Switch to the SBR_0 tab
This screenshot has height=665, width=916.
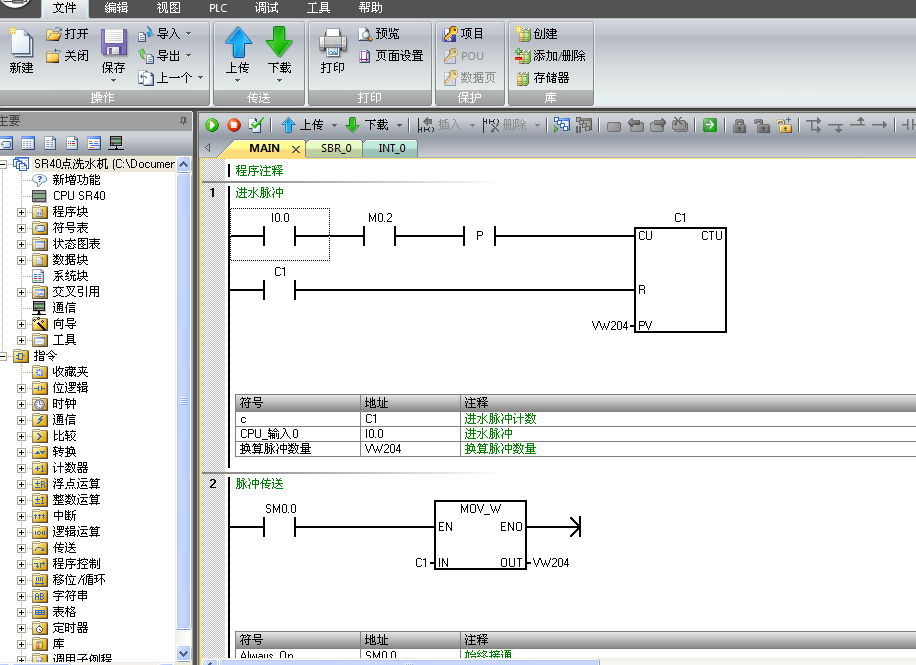click(336, 148)
